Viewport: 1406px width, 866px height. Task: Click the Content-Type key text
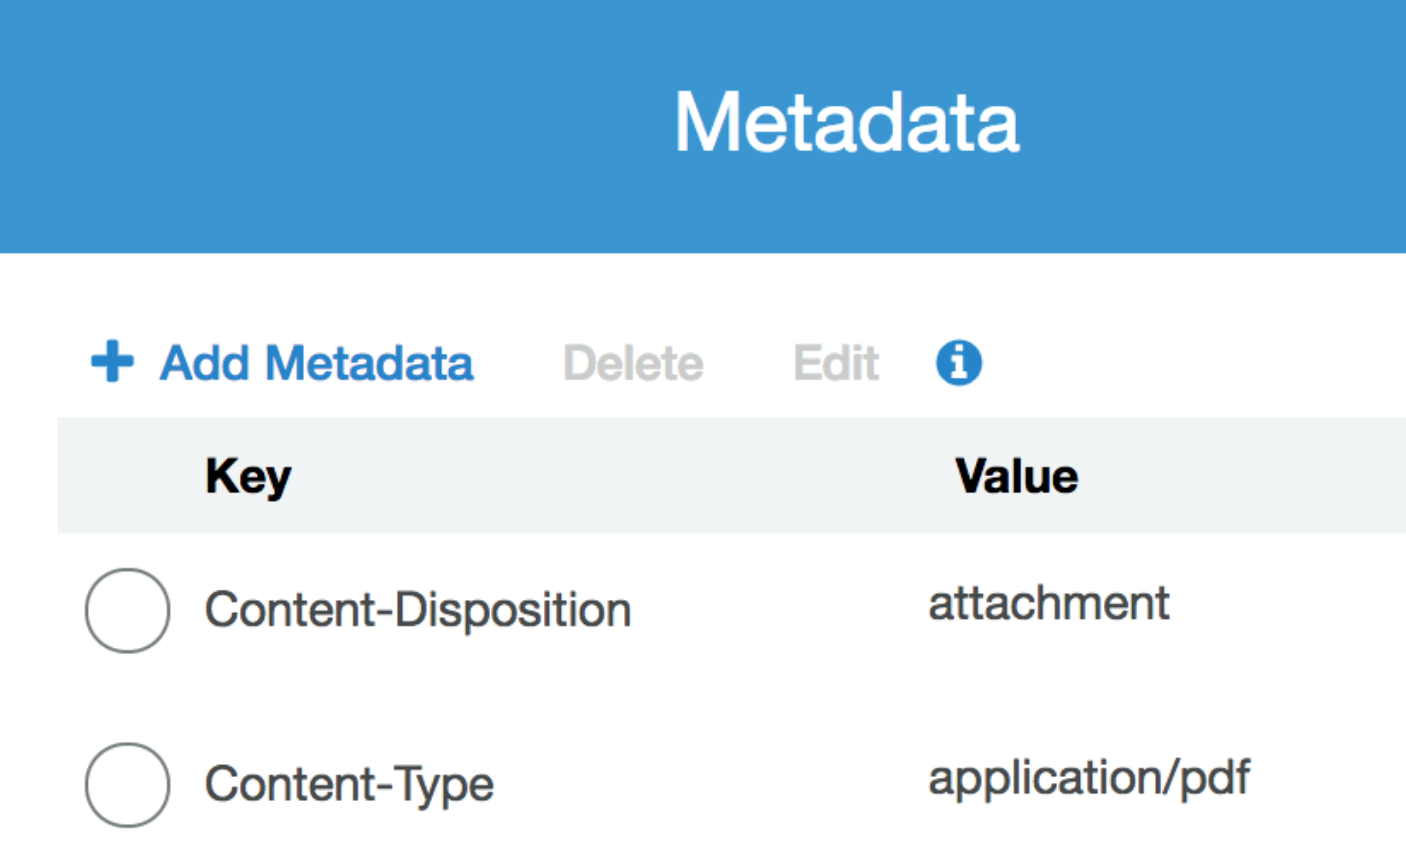pyautogui.click(x=349, y=784)
